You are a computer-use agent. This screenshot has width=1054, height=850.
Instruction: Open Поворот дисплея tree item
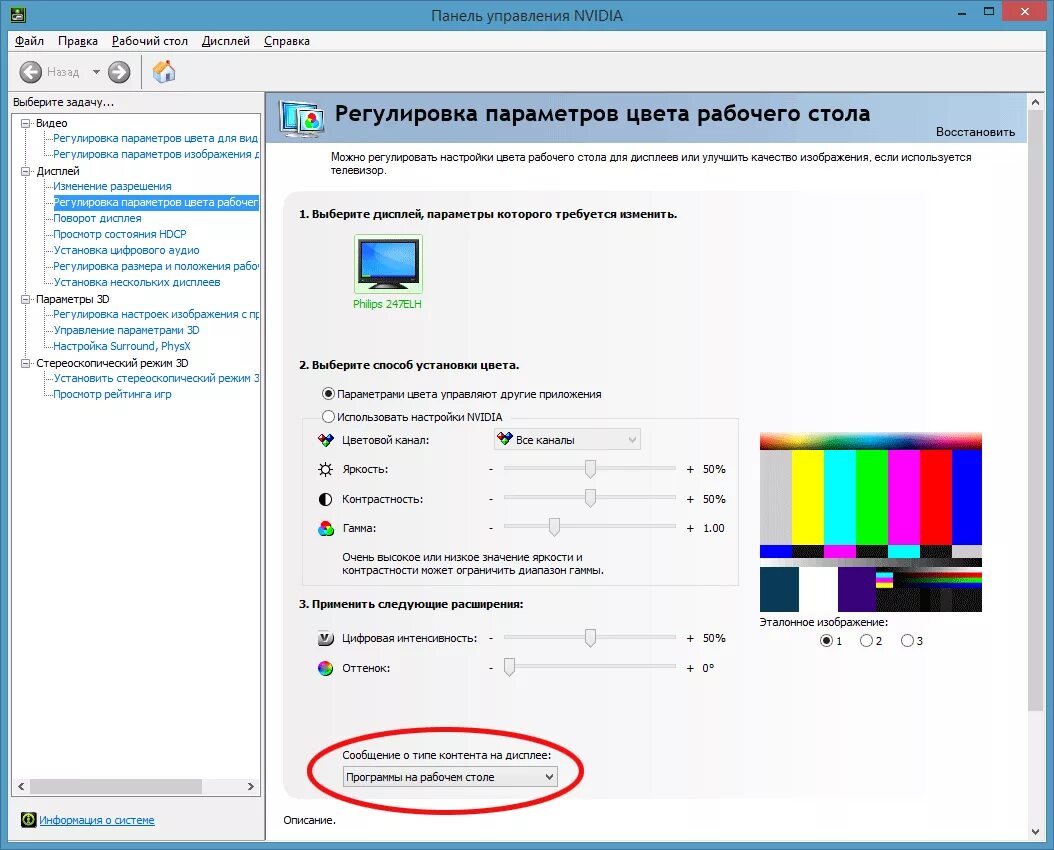[x=97, y=218]
